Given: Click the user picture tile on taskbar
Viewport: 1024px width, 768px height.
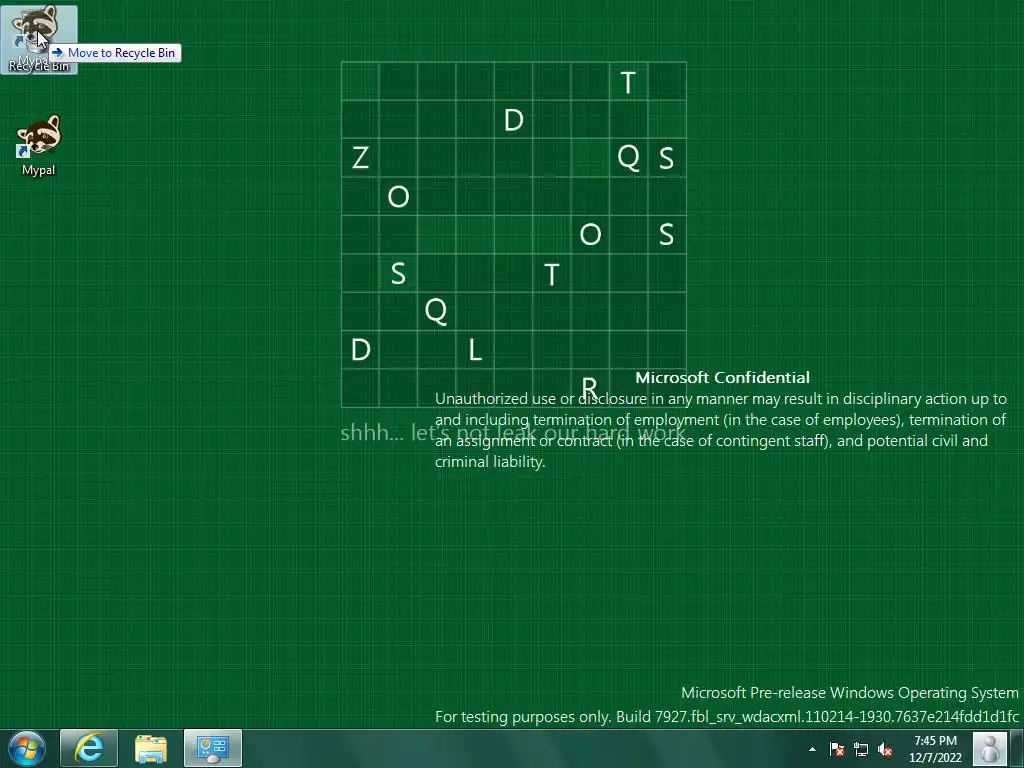Looking at the screenshot, I should [989, 748].
